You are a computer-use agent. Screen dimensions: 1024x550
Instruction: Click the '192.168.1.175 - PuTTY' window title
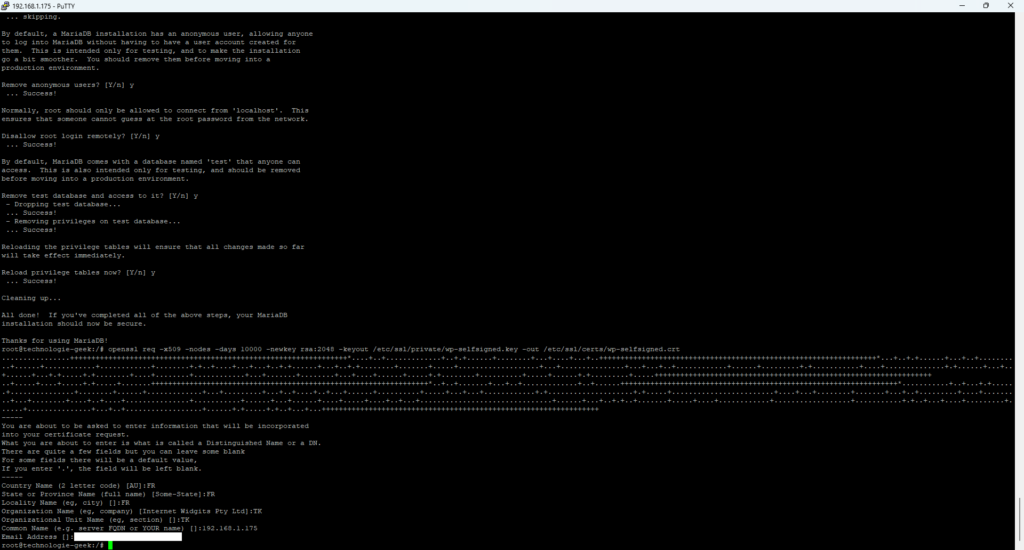point(40,5)
